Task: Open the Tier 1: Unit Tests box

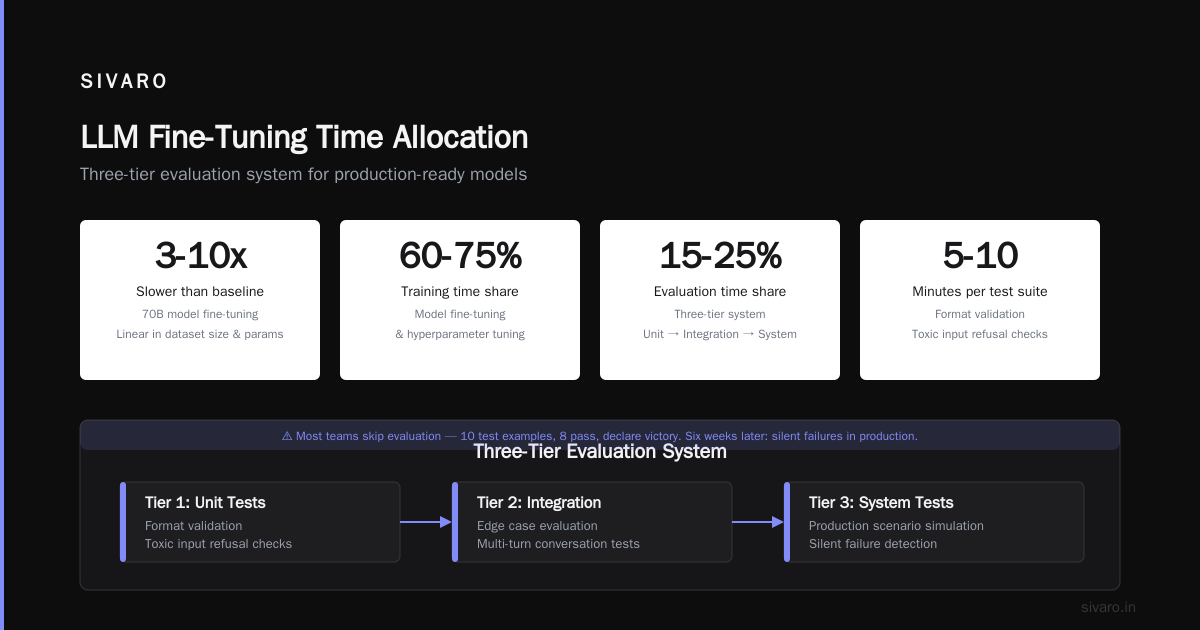Action: tap(260, 522)
